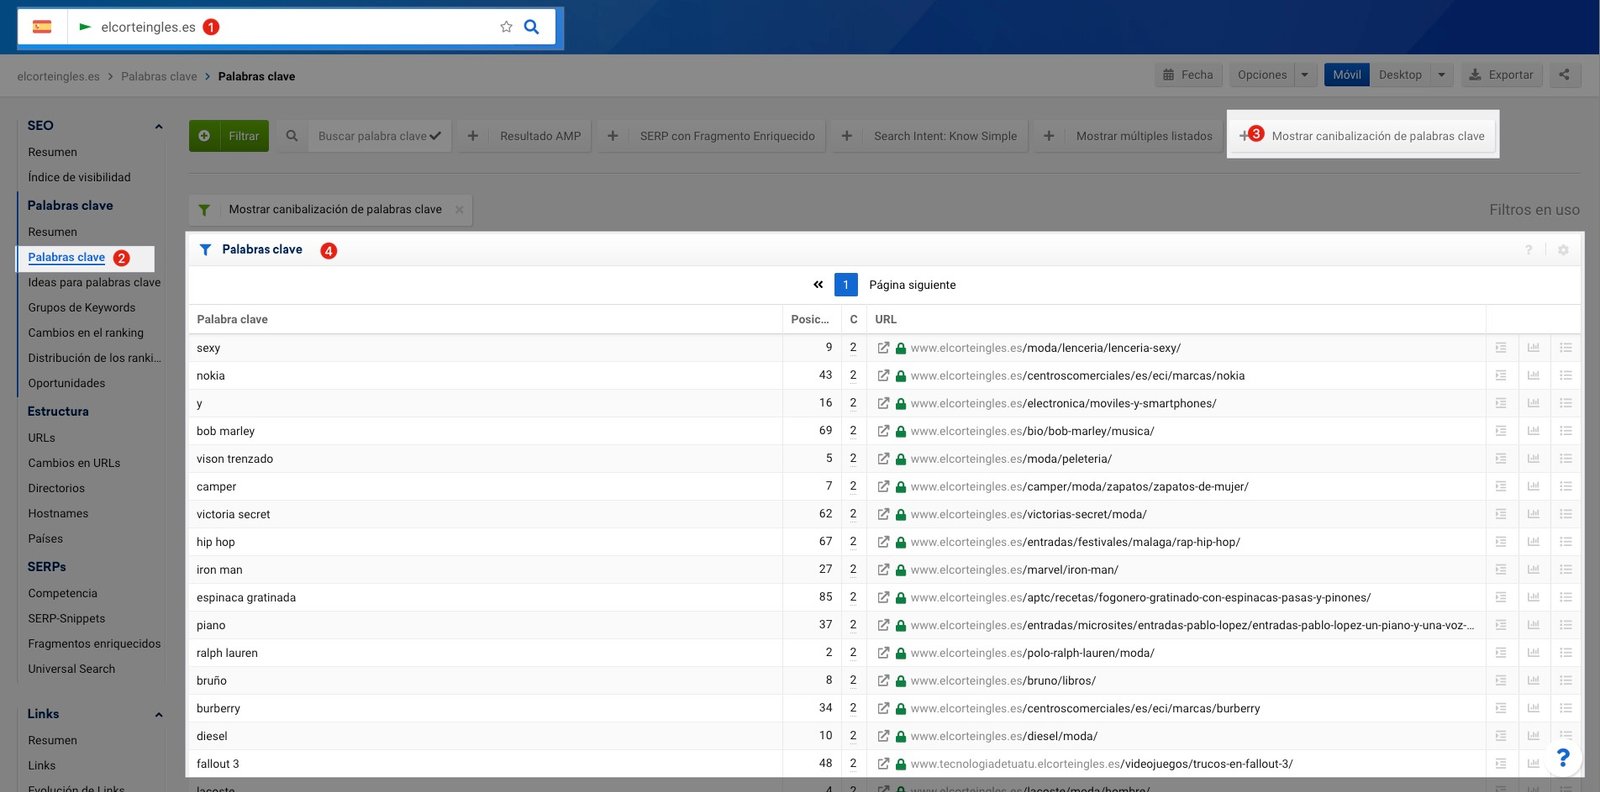Click the Fecha date button

[1188, 75]
